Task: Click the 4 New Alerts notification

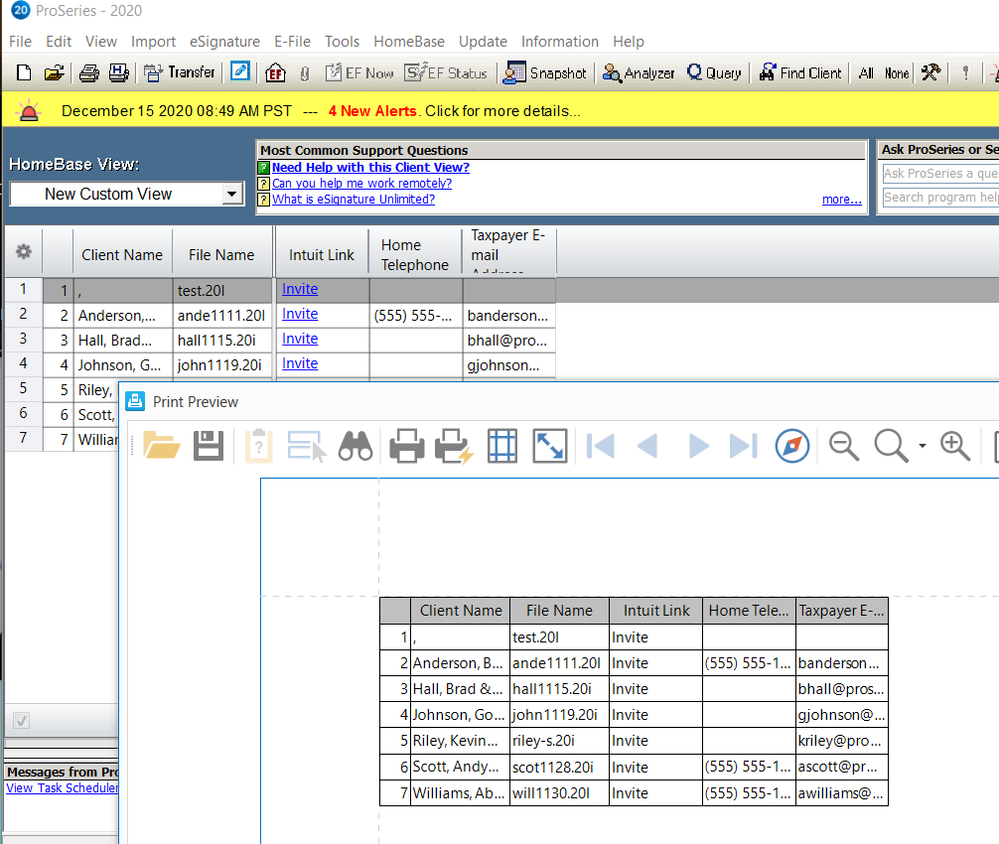Action: click(x=372, y=111)
